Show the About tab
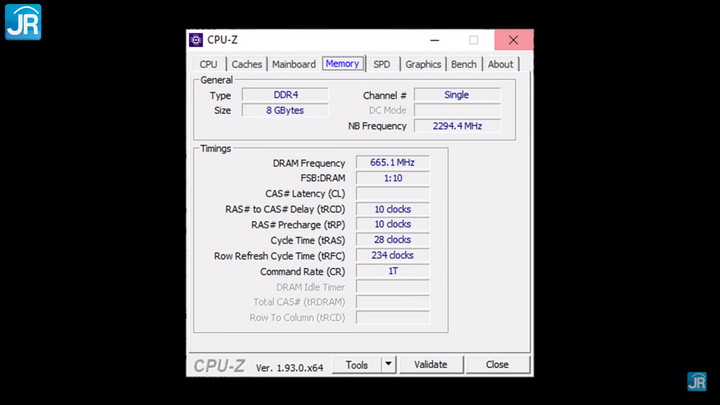This screenshot has width=720, height=405. tap(500, 64)
